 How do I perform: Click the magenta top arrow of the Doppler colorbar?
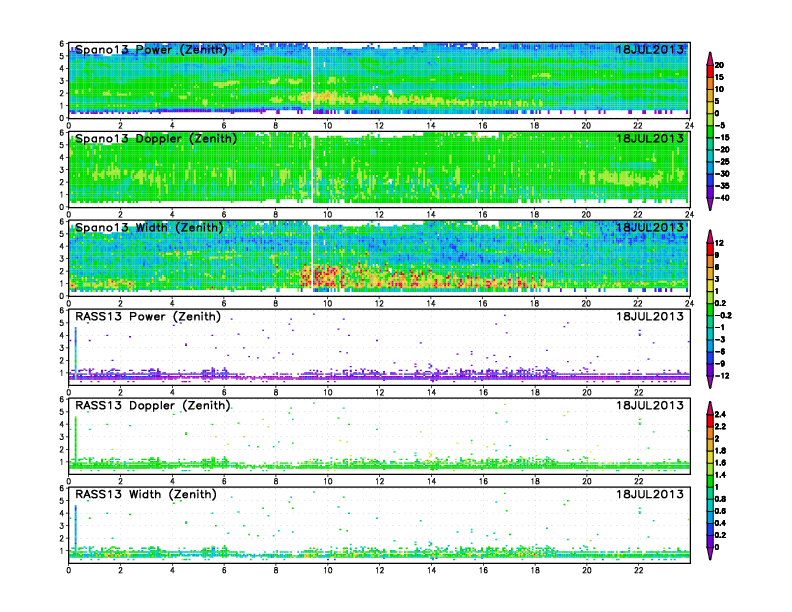tap(710, 237)
